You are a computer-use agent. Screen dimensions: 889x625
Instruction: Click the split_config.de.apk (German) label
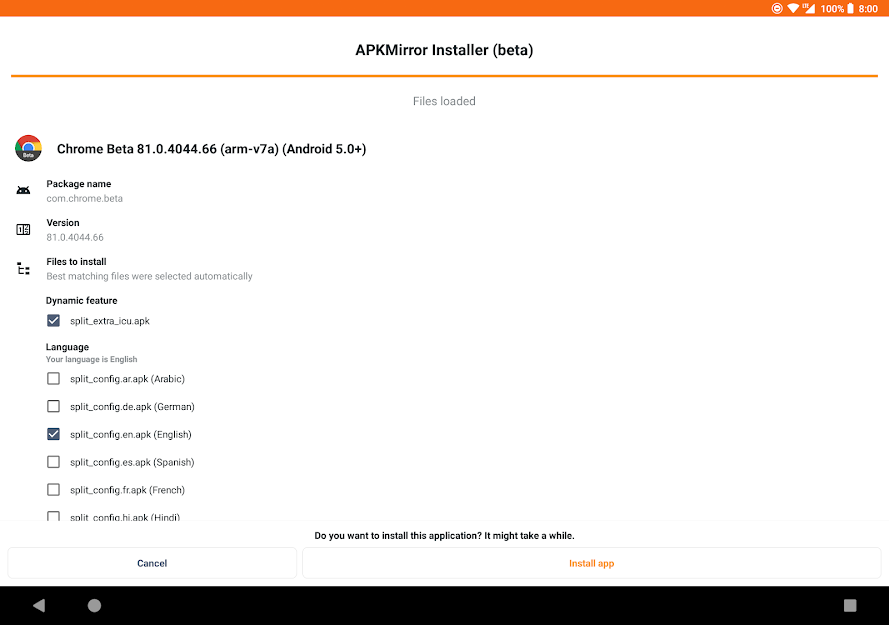[133, 407]
